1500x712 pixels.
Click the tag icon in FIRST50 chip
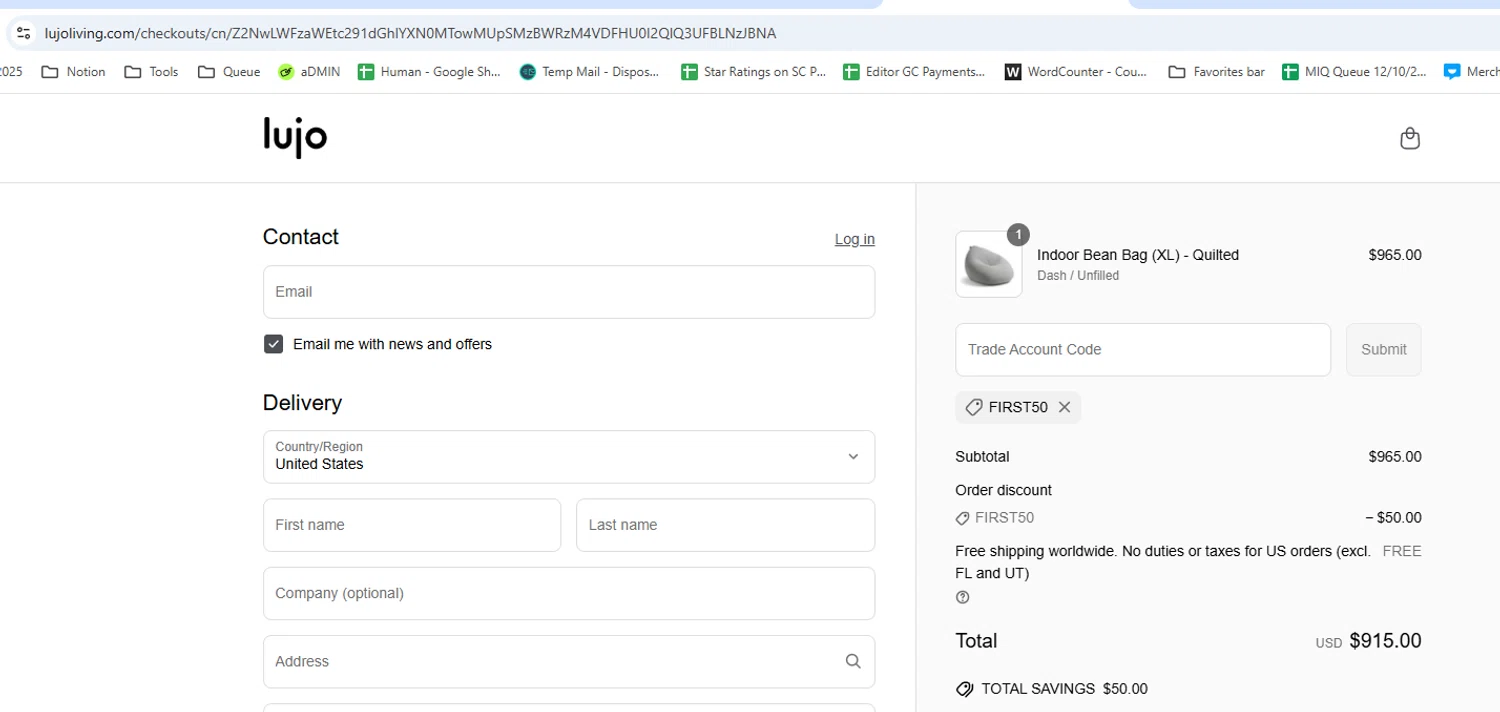(x=974, y=407)
